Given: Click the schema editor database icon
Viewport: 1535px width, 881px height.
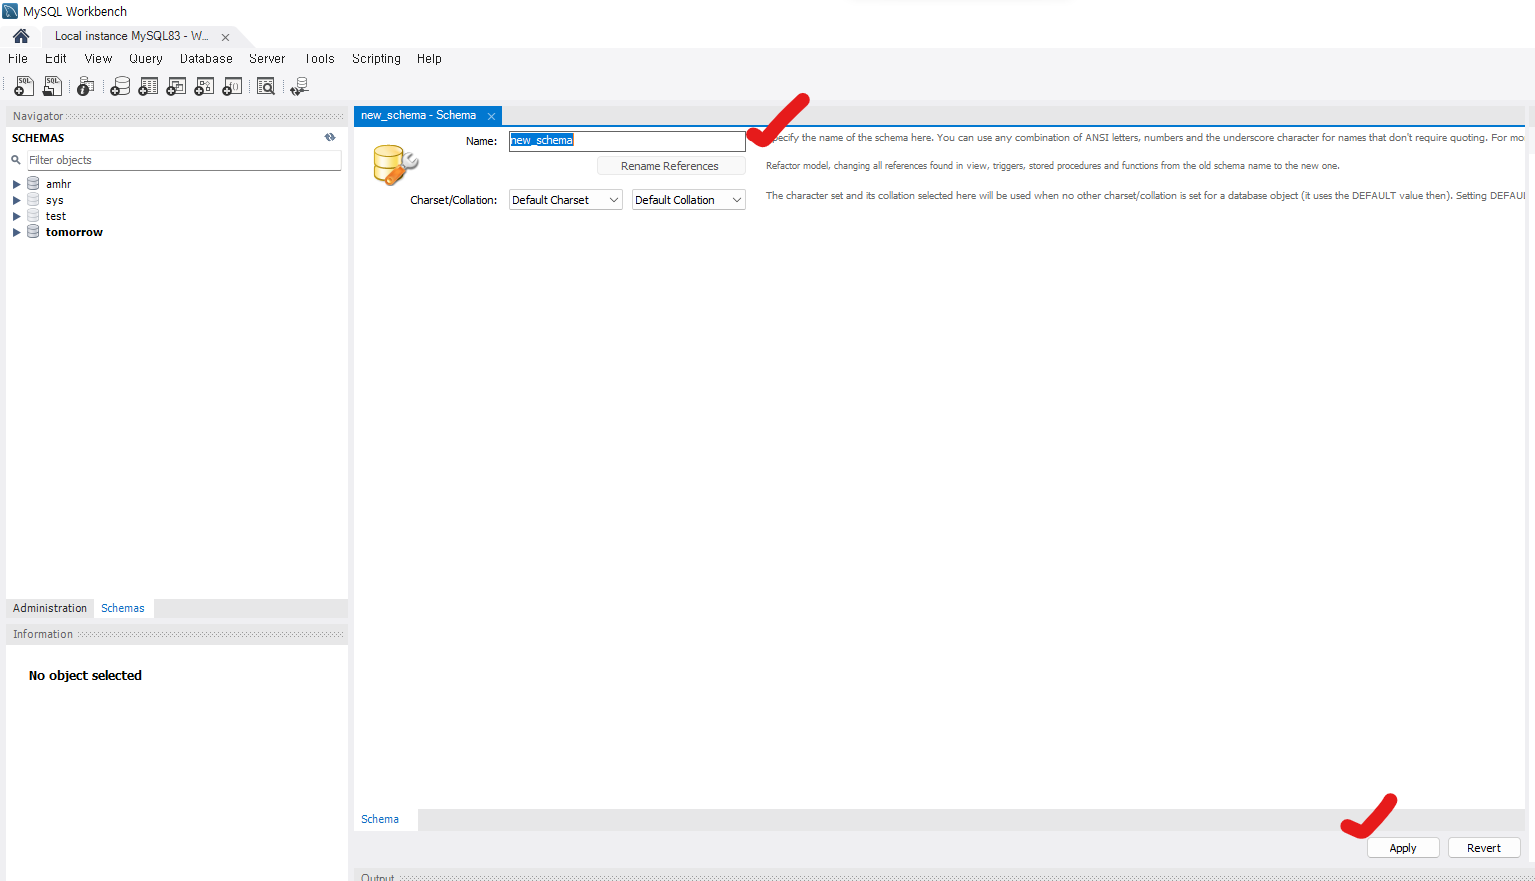Looking at the screenshot, I should [x=395, y=165].
